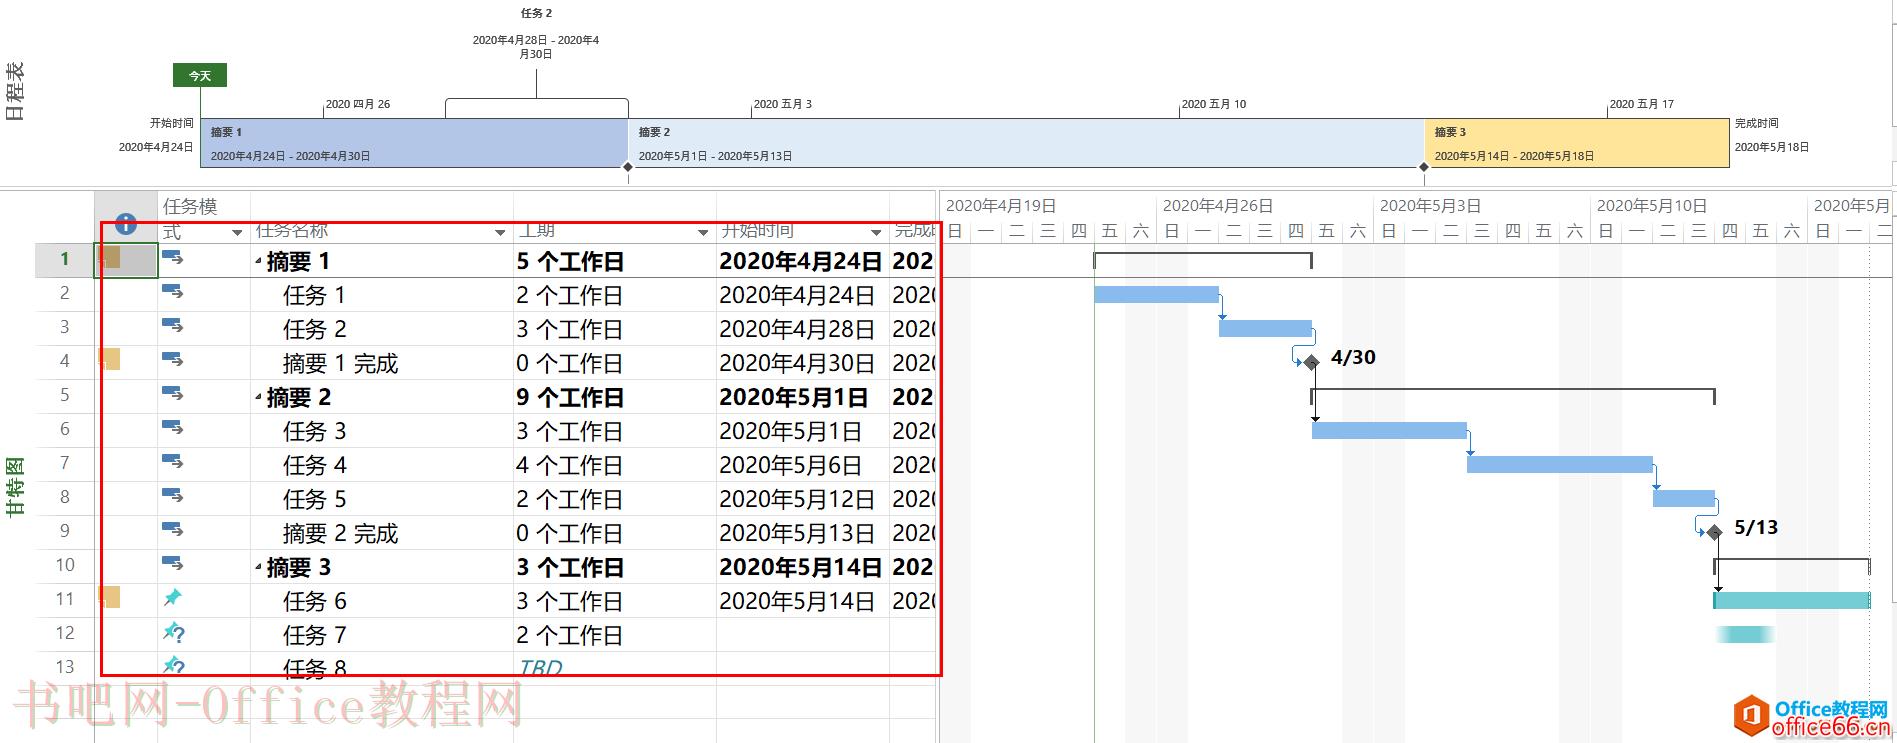Collapse 摘要 3 summary task

click(x=258, y=569)
